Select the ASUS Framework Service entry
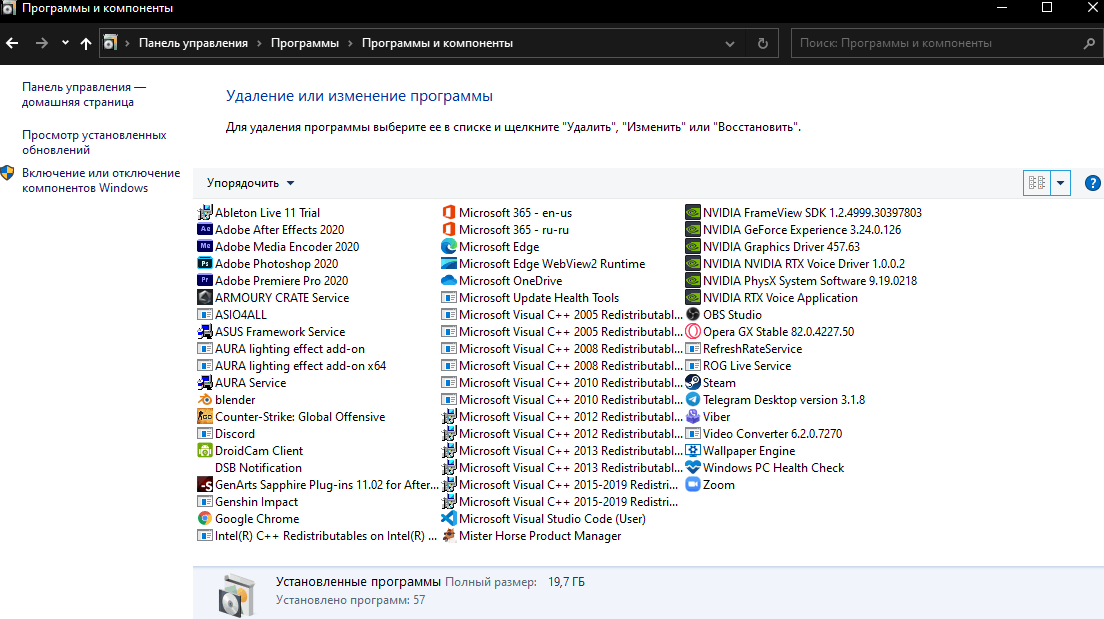This screenshot has height=619, width=1104. [271, 331]
